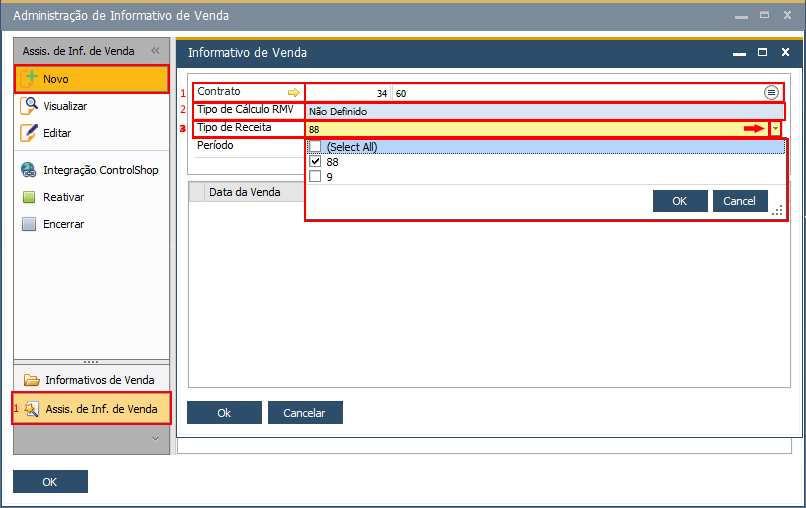Viewport: 806px width, 508px height.
Task: Click the sidebar splitter handle dots
Action: point(91,362)
